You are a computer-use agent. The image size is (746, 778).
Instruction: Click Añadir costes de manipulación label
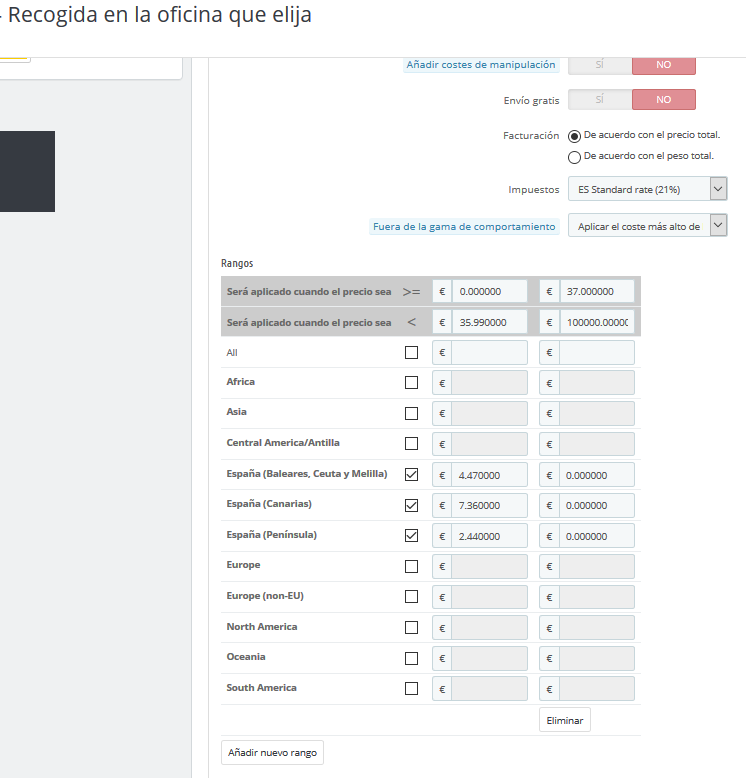coord(481,65)
